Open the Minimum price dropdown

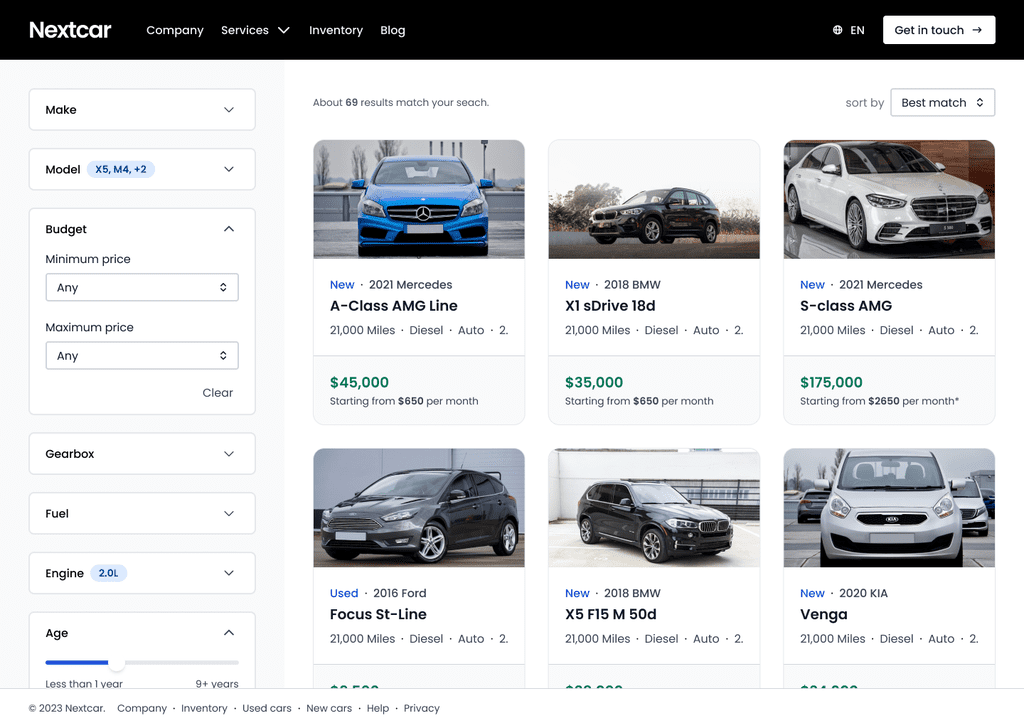(x=142, y=287)
